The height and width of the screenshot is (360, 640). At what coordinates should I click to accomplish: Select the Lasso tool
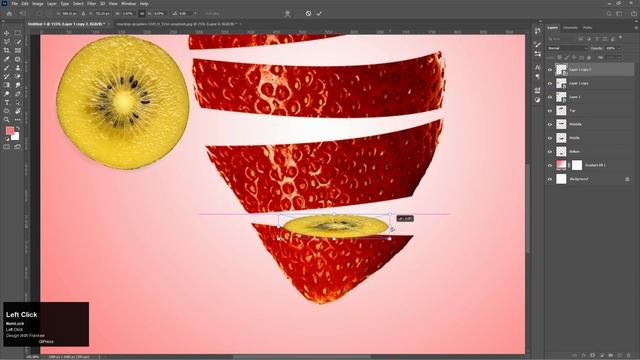coord(7,42)
